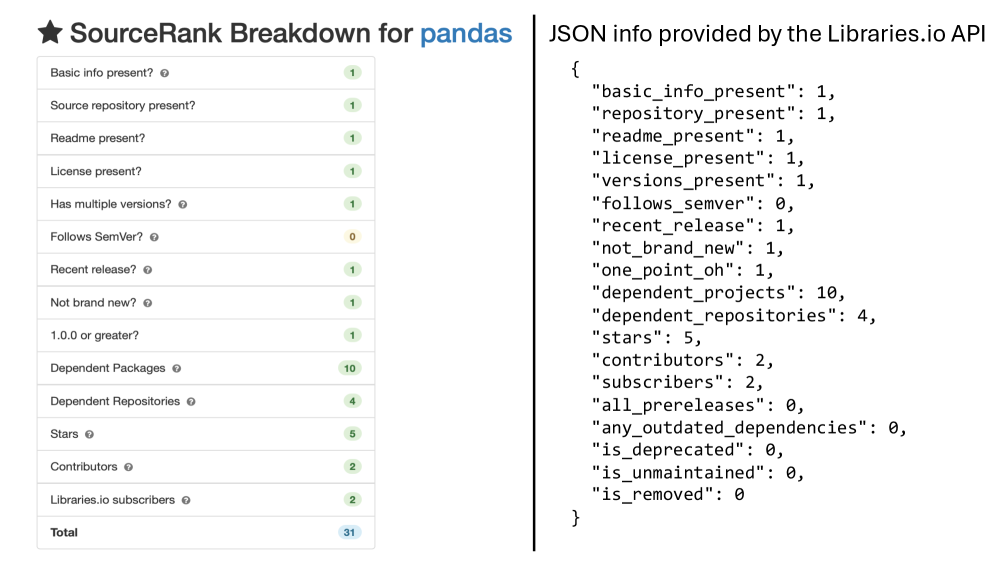Click the Total score badge 31
996x561 pixels.
click(x=349, y=532)
